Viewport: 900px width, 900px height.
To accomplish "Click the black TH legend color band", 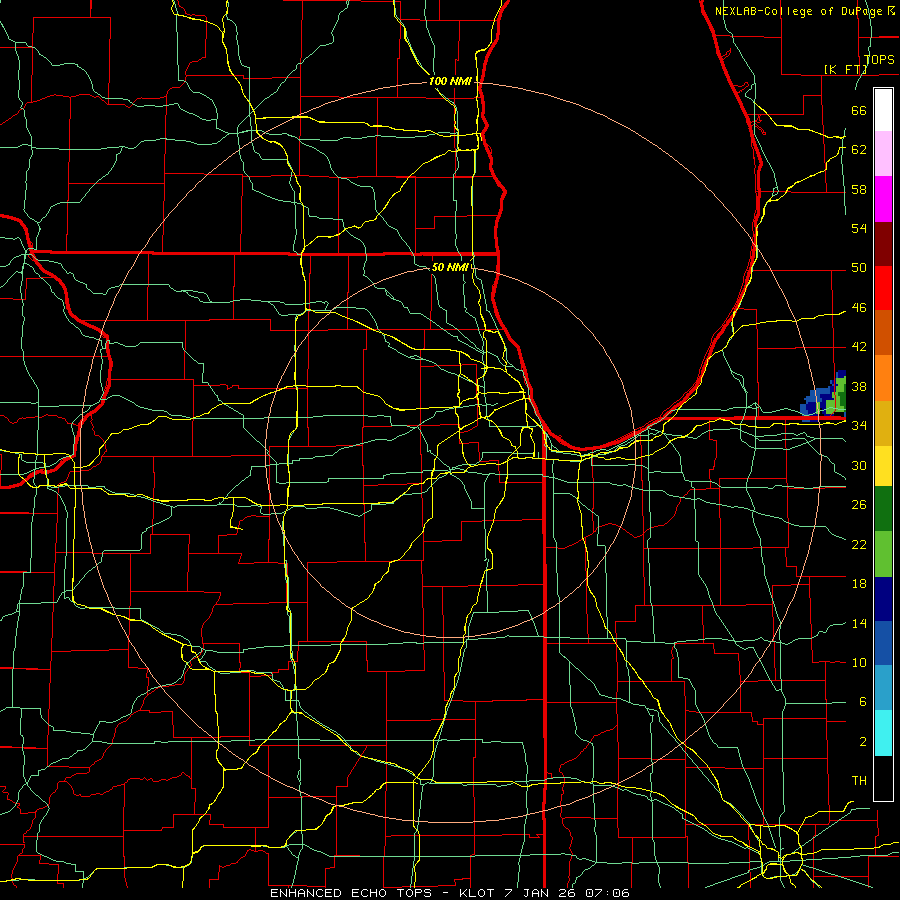I will 883,777.
